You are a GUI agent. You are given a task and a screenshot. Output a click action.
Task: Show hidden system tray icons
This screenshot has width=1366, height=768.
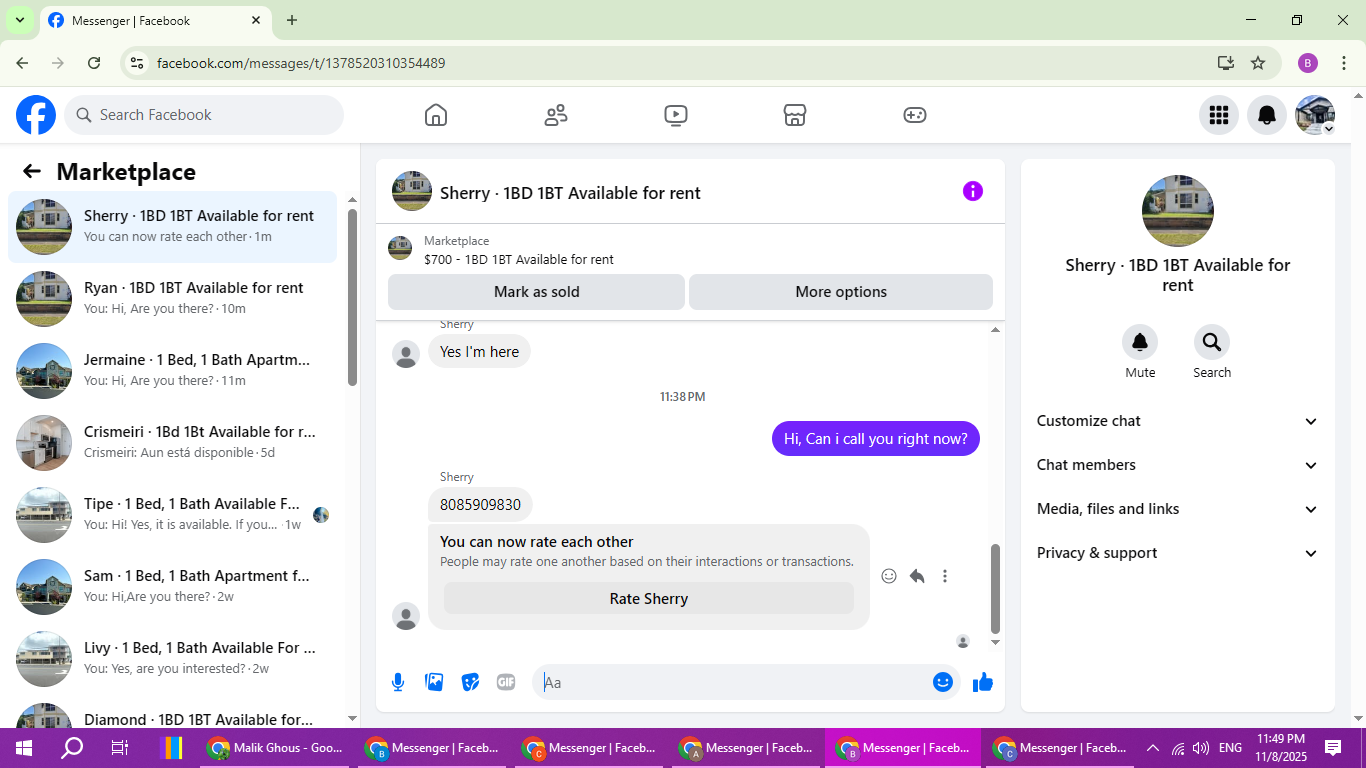pyautogui.click(x=1153, y=748)
